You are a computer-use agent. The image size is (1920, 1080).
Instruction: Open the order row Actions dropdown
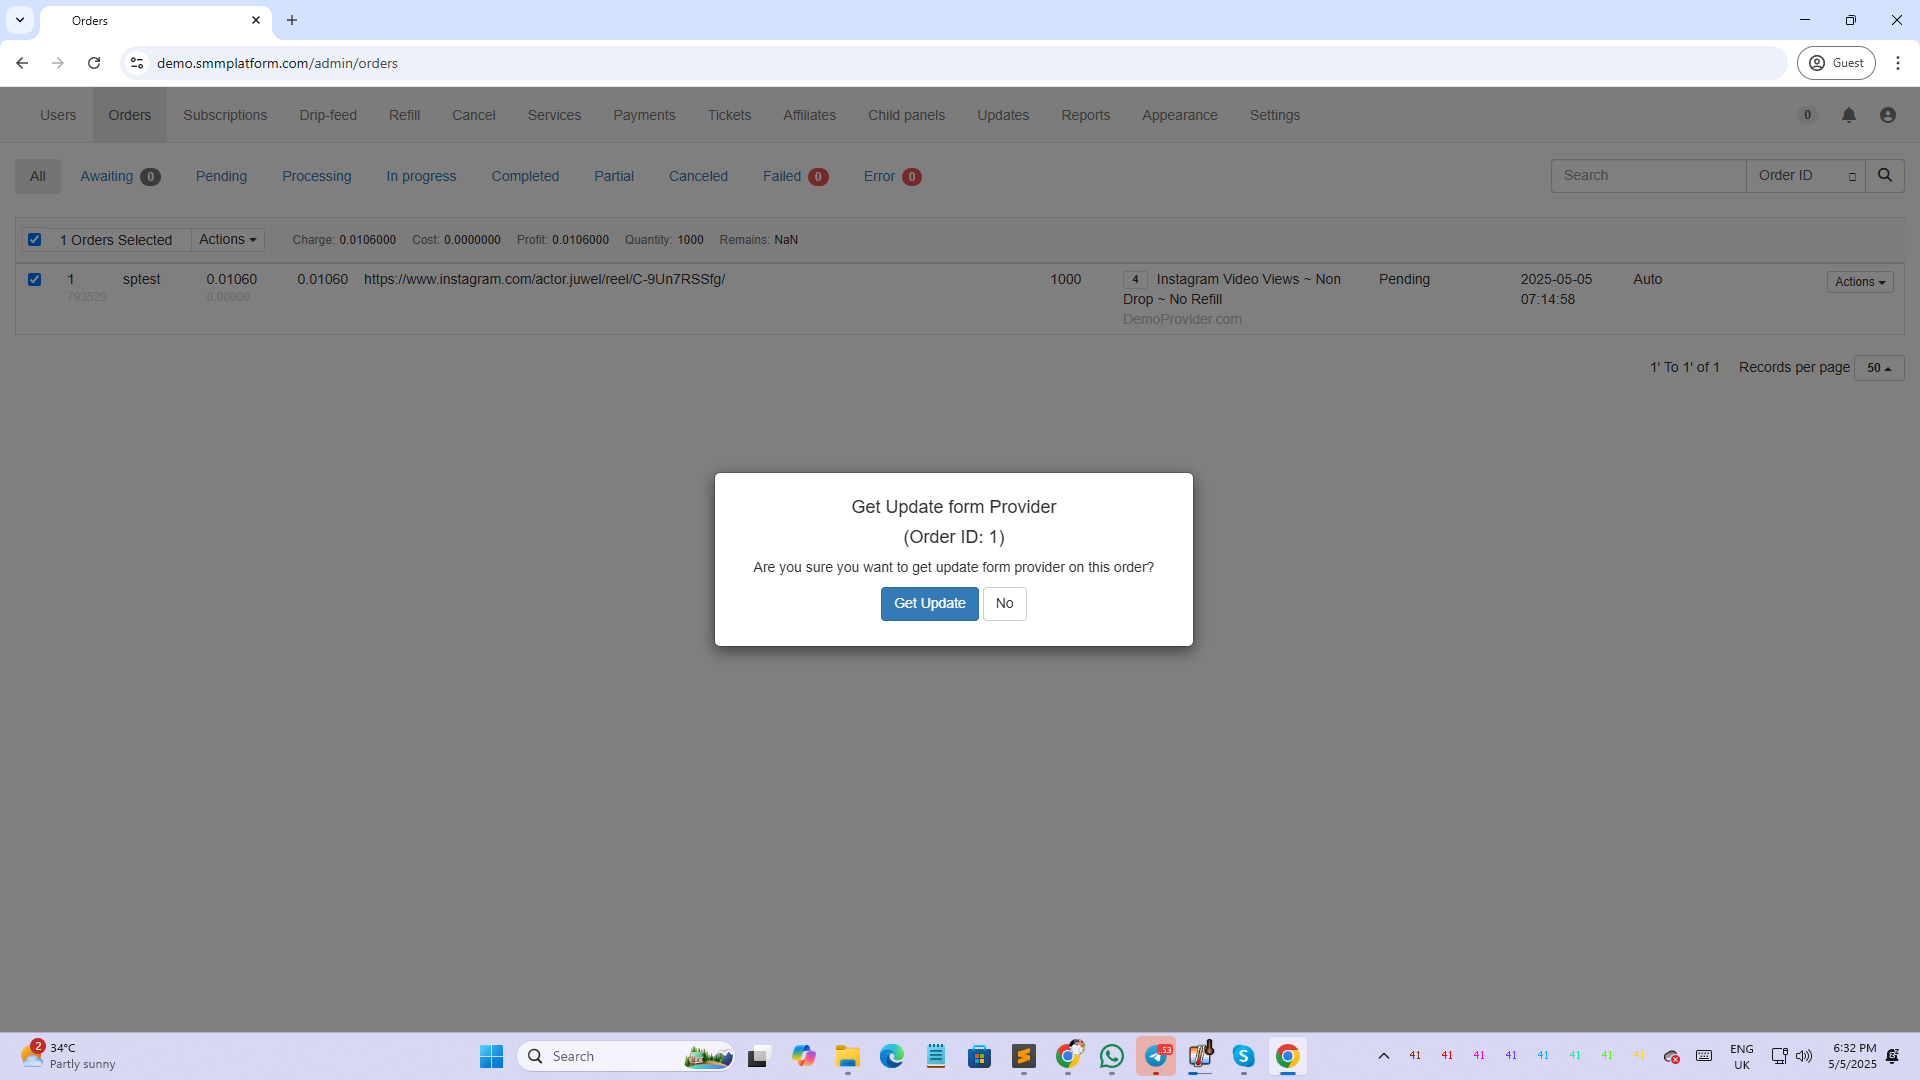pyautogui.click(x=1859, y=282)
